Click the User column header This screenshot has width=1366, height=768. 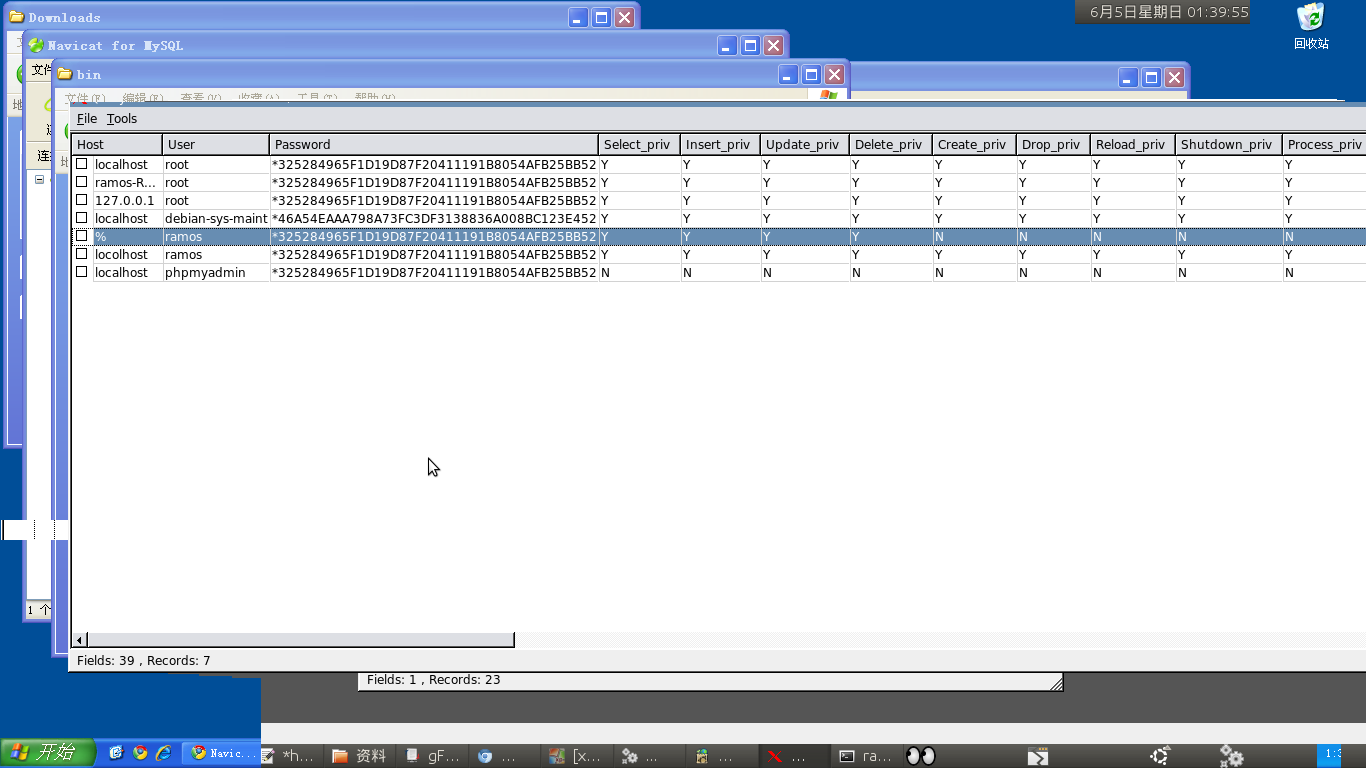point(216,144)
